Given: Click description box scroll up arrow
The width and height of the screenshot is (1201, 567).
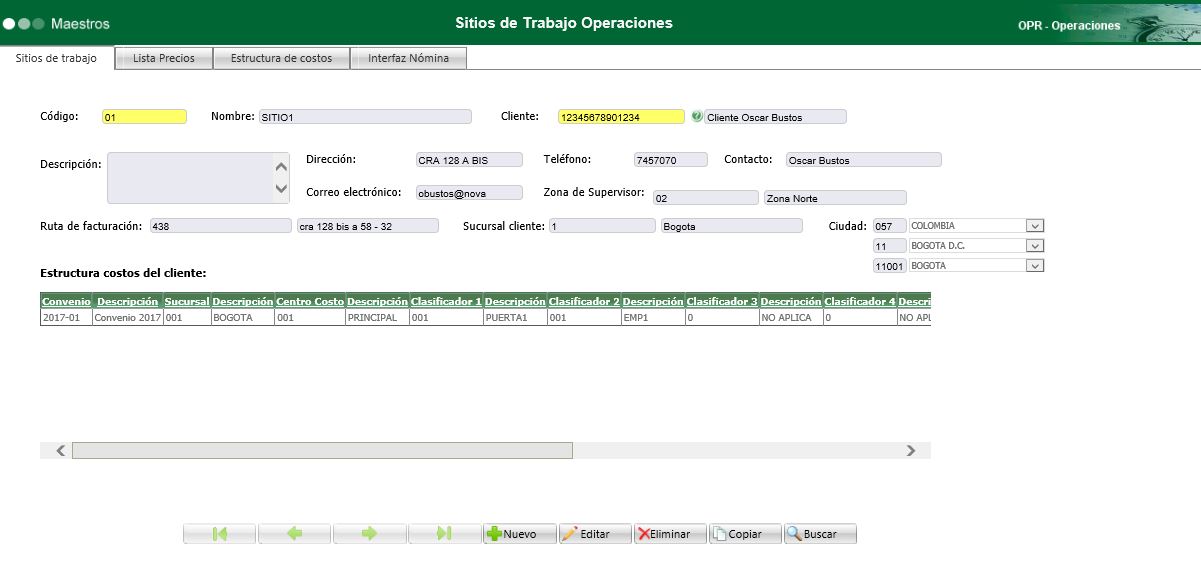Looking at the screenshot, I should pos(281,167).
